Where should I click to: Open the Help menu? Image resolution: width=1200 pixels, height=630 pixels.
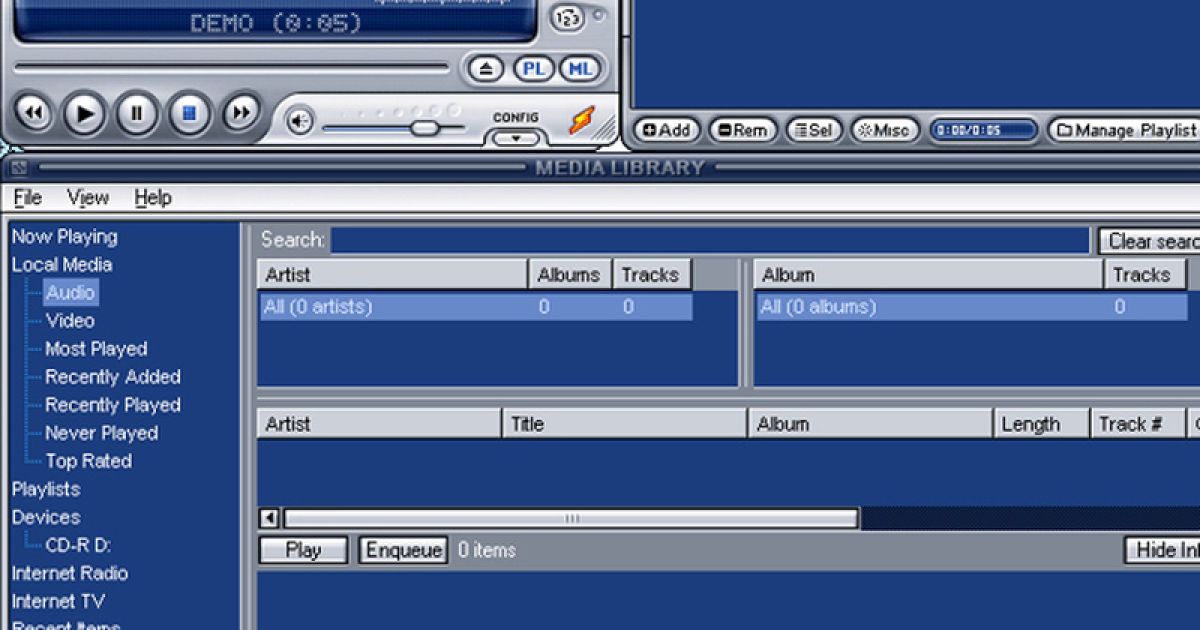click(153, 198)
